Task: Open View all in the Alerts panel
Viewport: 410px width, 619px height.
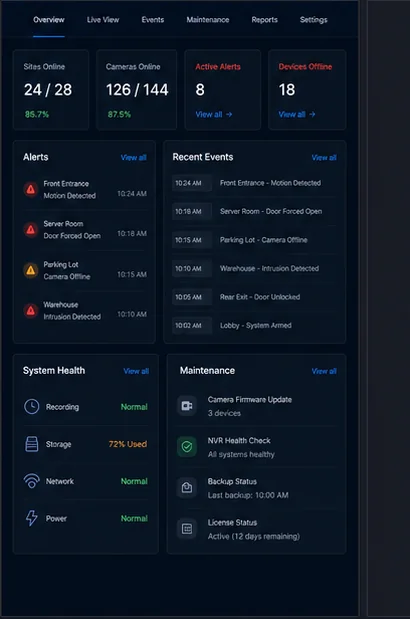Action: pos(134,158)
